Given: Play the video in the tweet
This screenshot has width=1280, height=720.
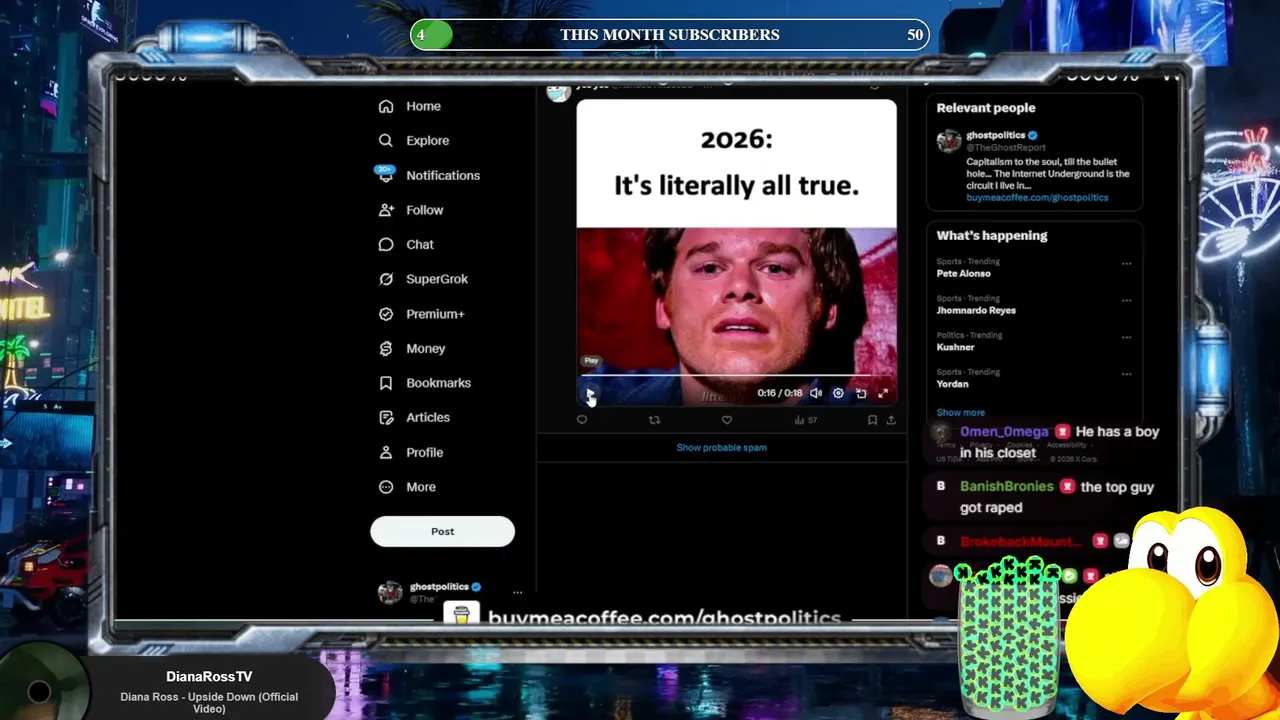Looking at the screenshot, I should (590, 394).
